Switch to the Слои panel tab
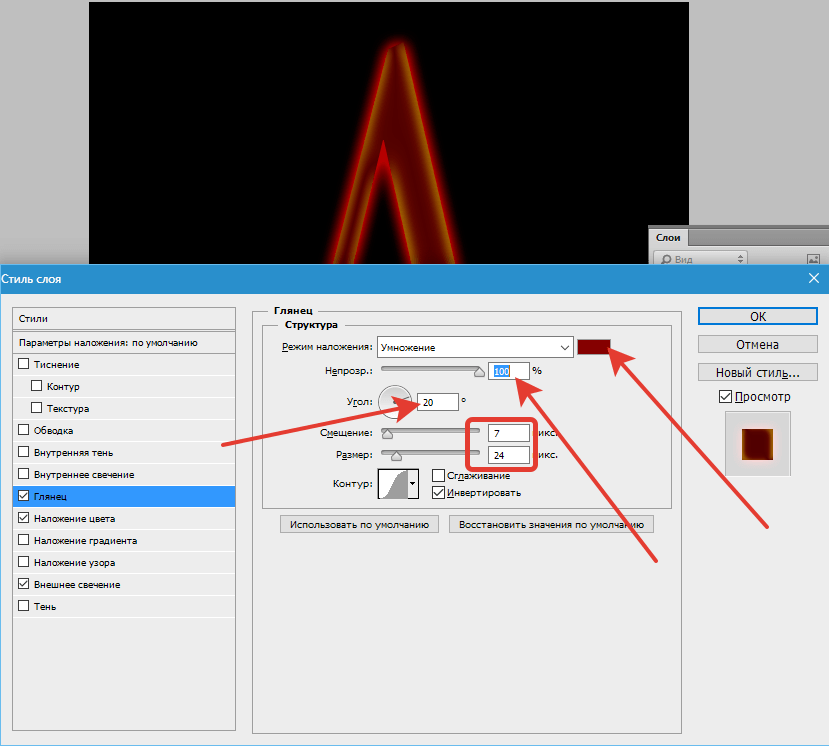 pos(668,237)
